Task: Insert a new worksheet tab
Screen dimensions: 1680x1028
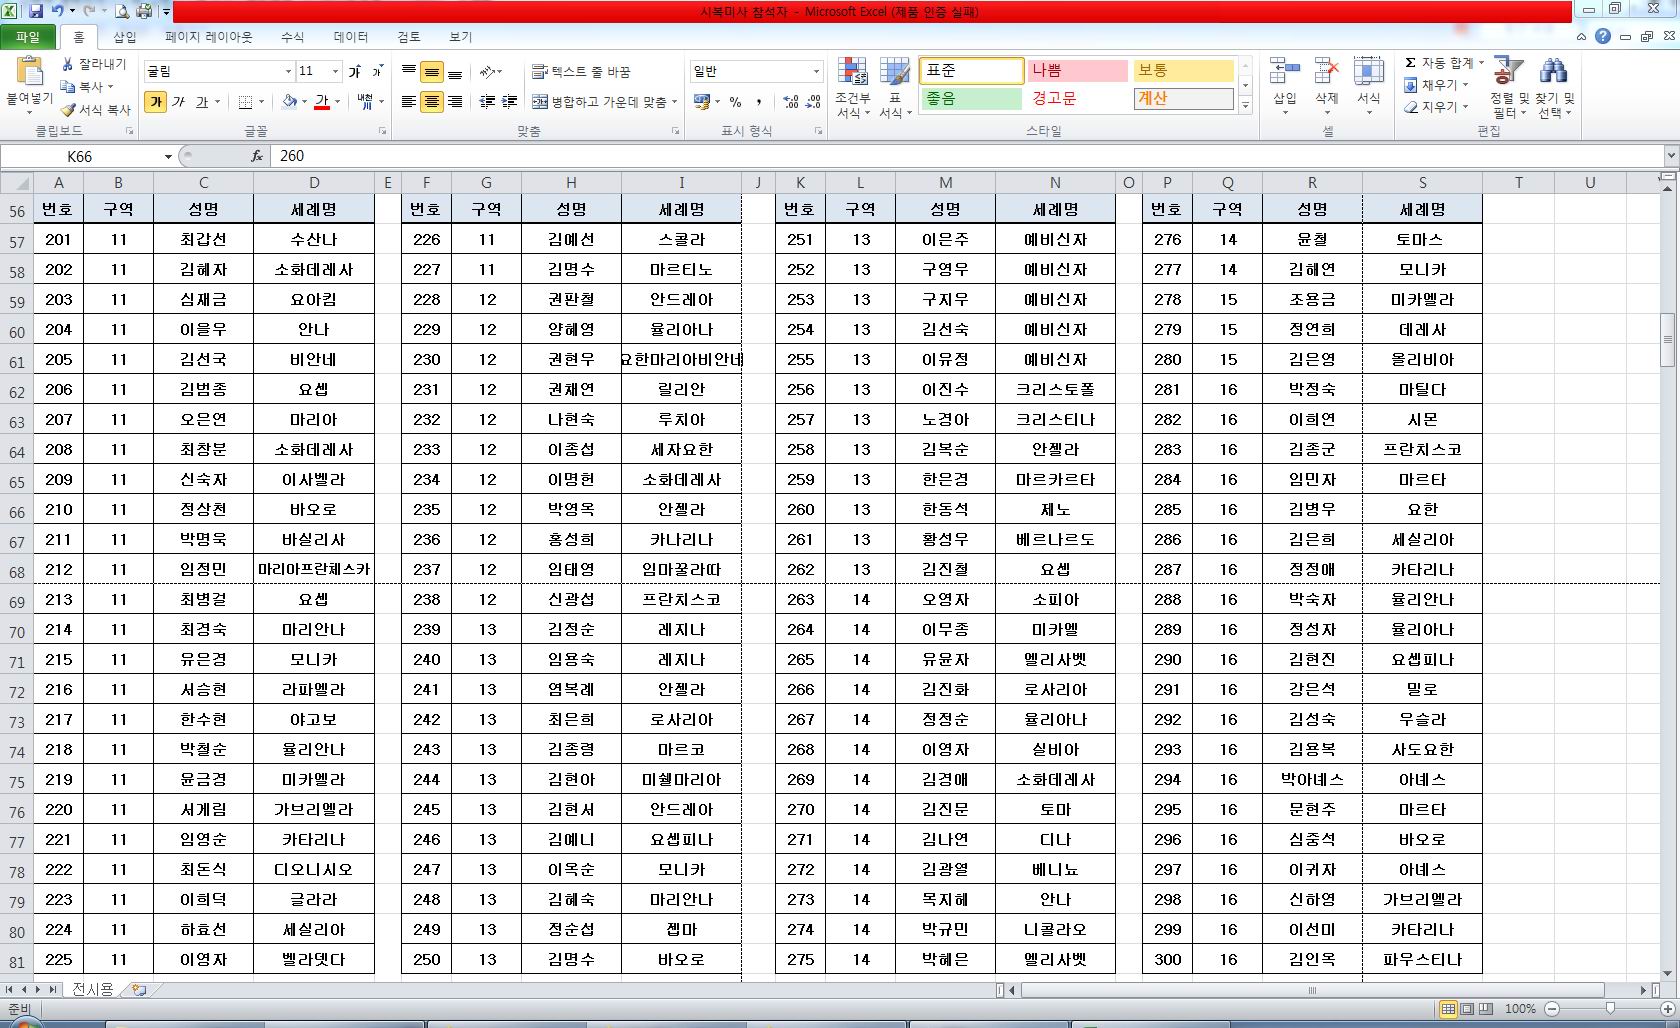Action: click(139, 990)
